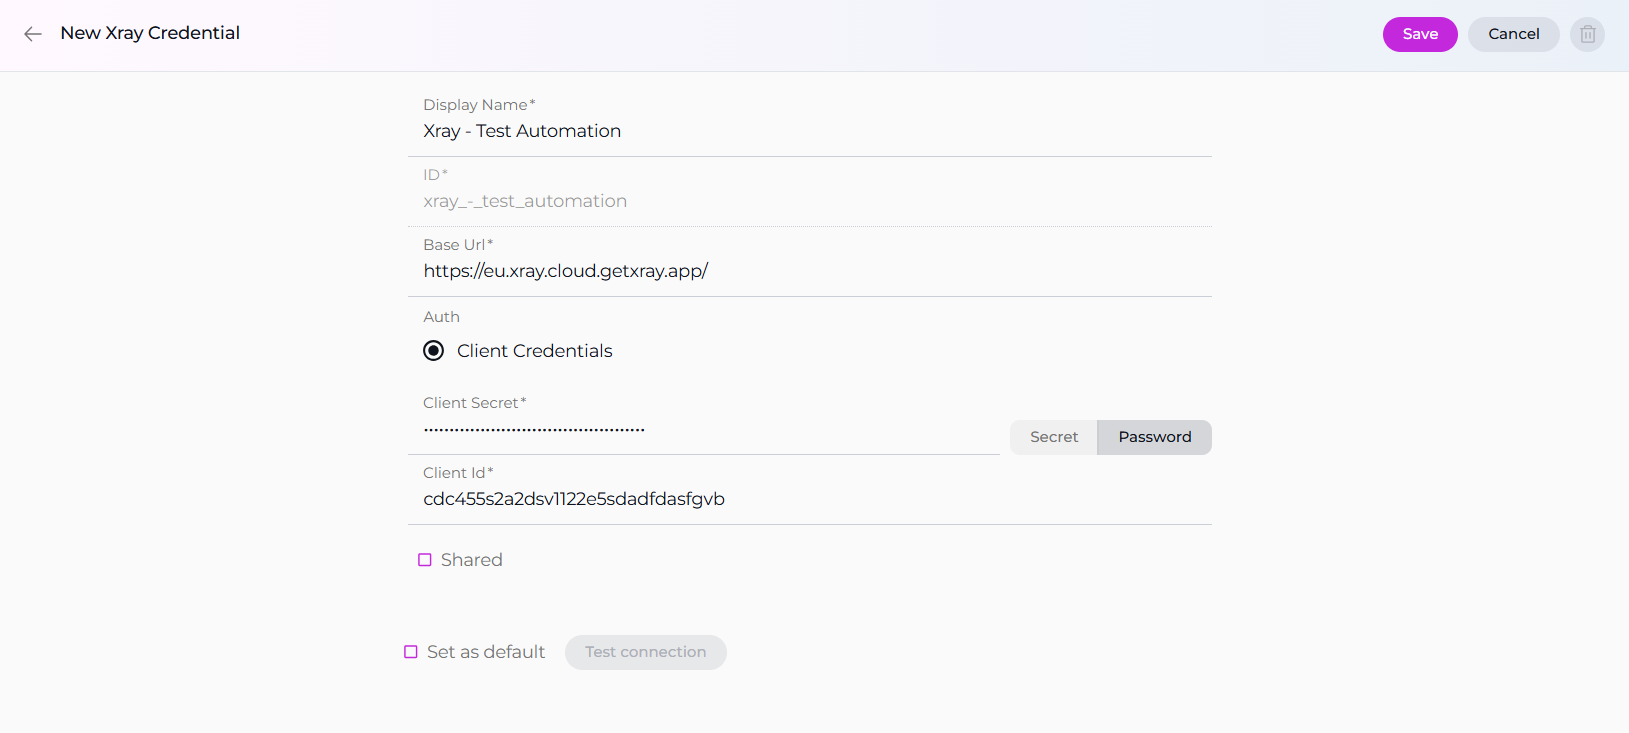Cancel the credential creation
This screenshot has height=733, width=1629.
click(1513, 34)
